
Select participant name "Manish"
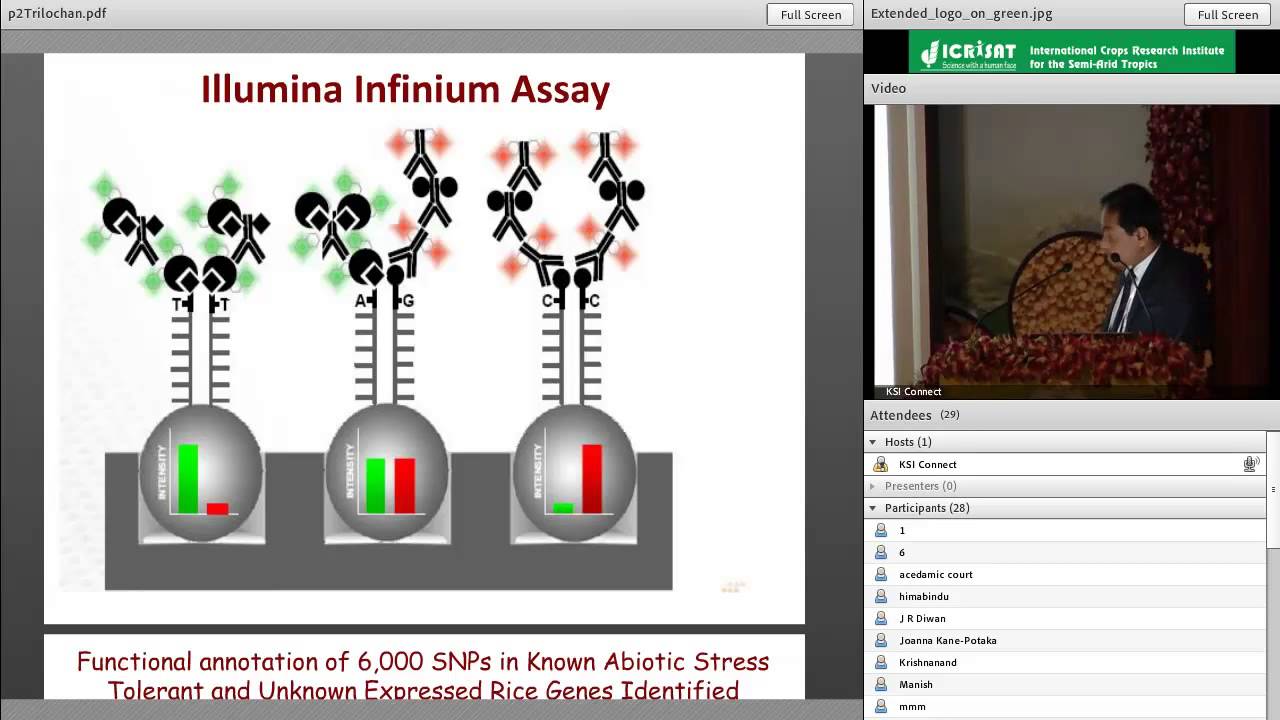click(915, 684)
